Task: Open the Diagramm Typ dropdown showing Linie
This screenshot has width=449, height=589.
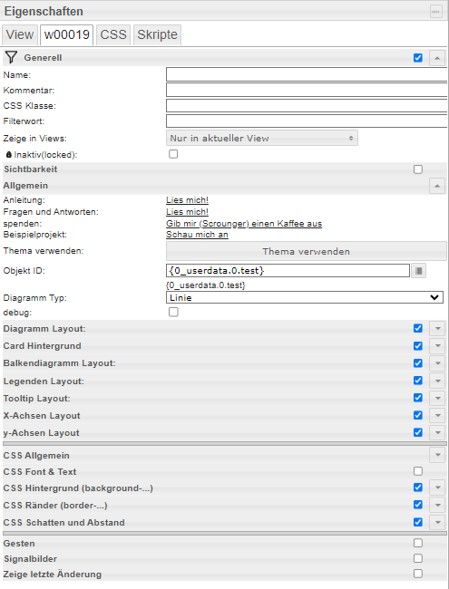Action: [304, 298]
